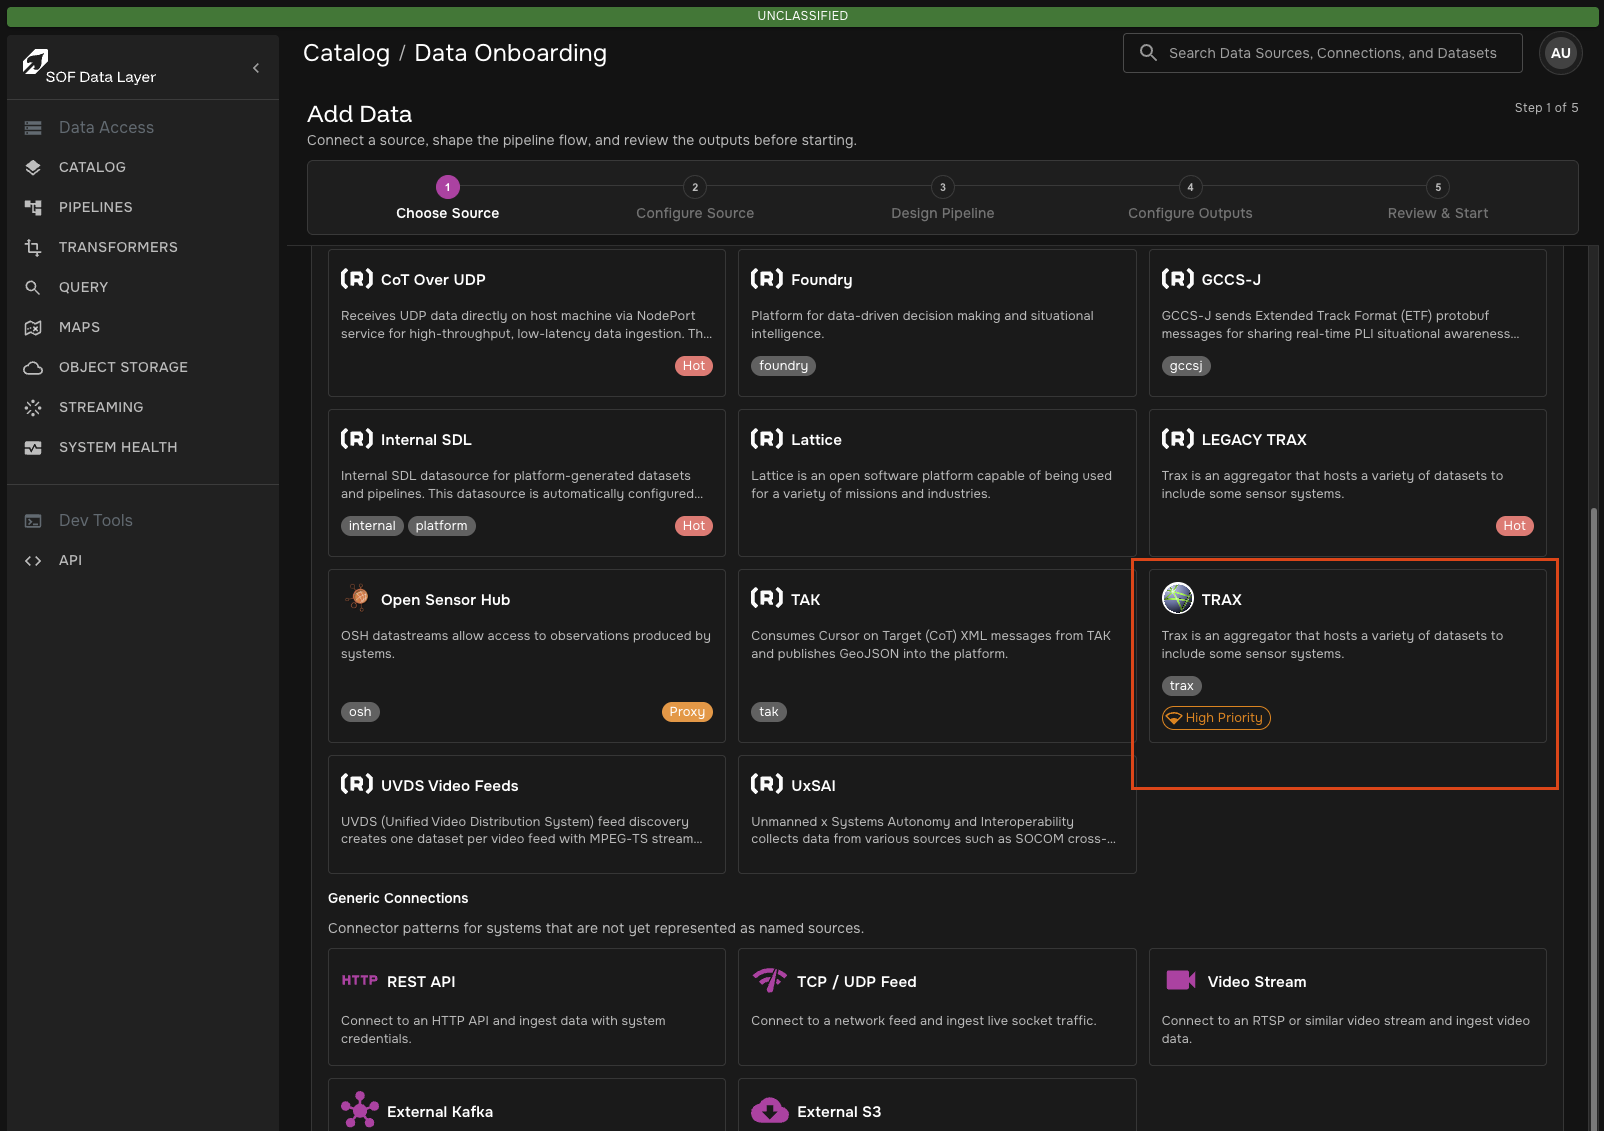Image resolution: width=1604 pixels, height=1131 pixels.
Task: Click the Catalog layers icon
Action: point(33,167)
